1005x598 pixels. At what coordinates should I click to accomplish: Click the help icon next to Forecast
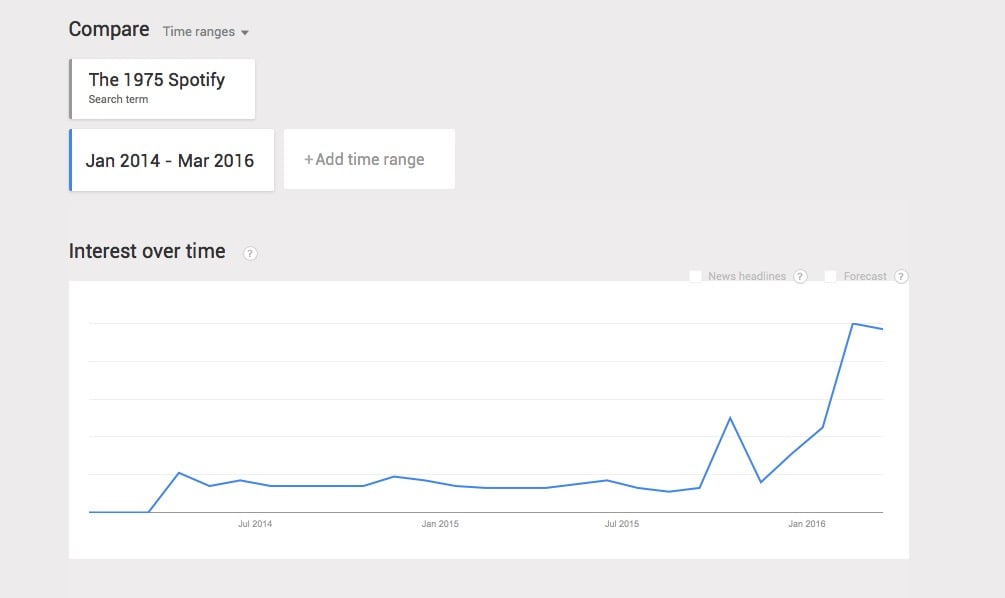pyautogui.click(x=901, y=276)
